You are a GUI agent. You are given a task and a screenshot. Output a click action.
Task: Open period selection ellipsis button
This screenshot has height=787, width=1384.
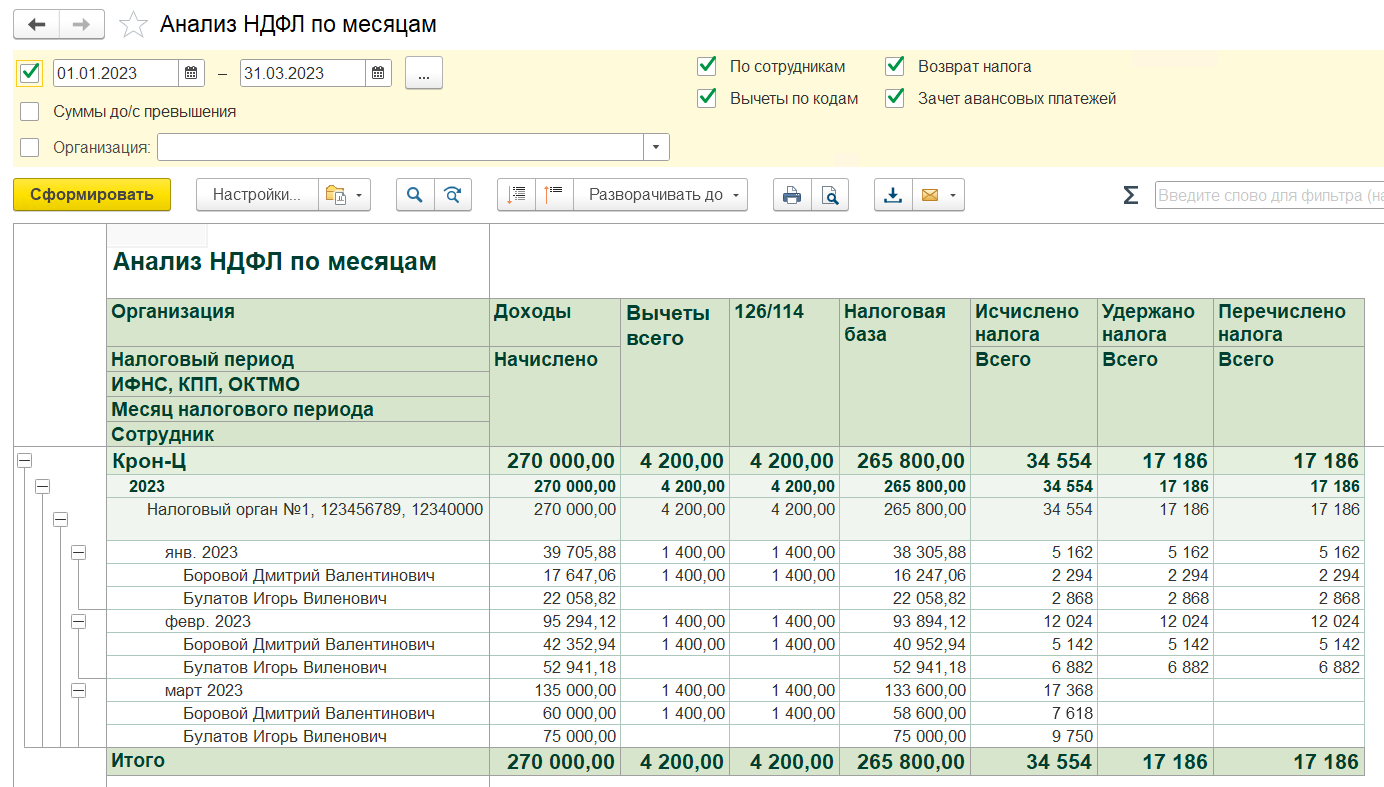pyautogui.click(x=424, y=73)
